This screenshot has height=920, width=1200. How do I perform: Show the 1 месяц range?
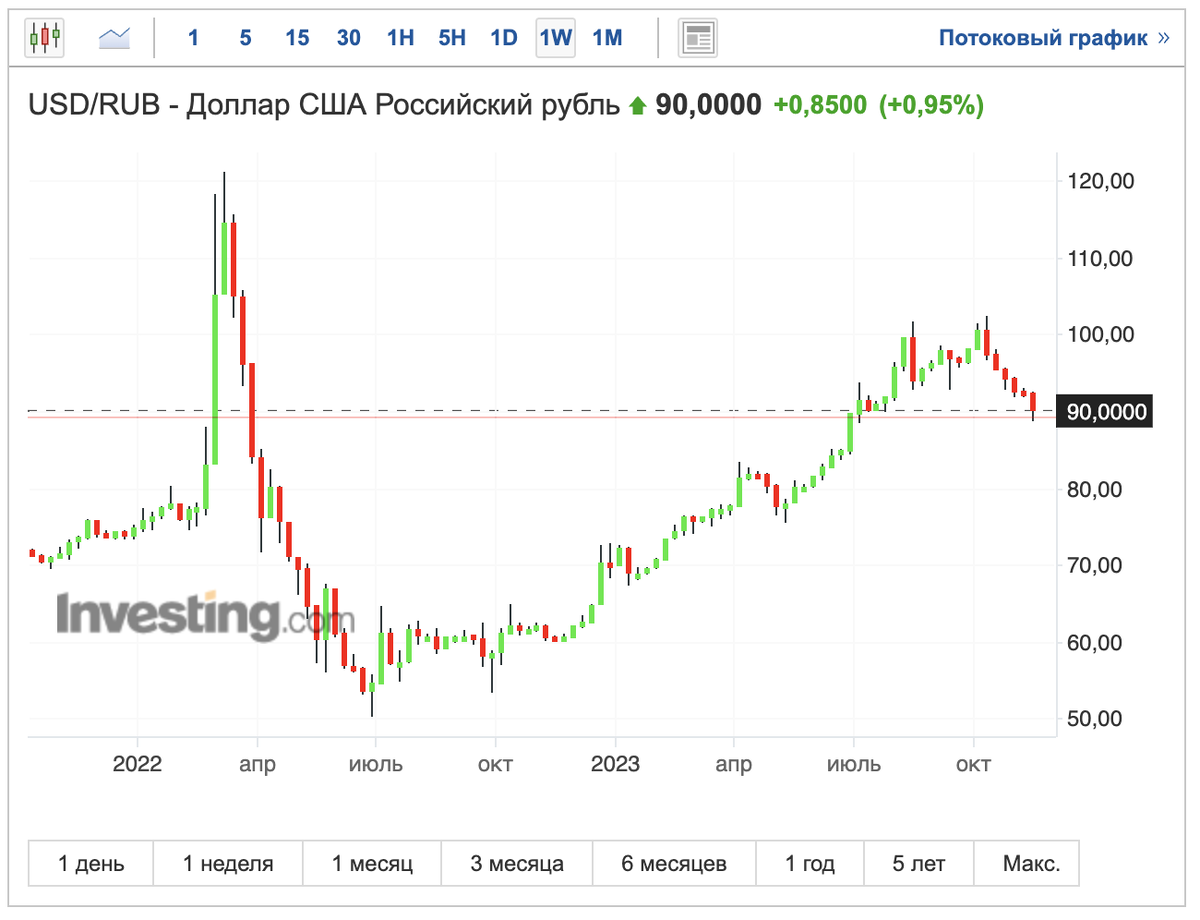(x=372, y=863)
